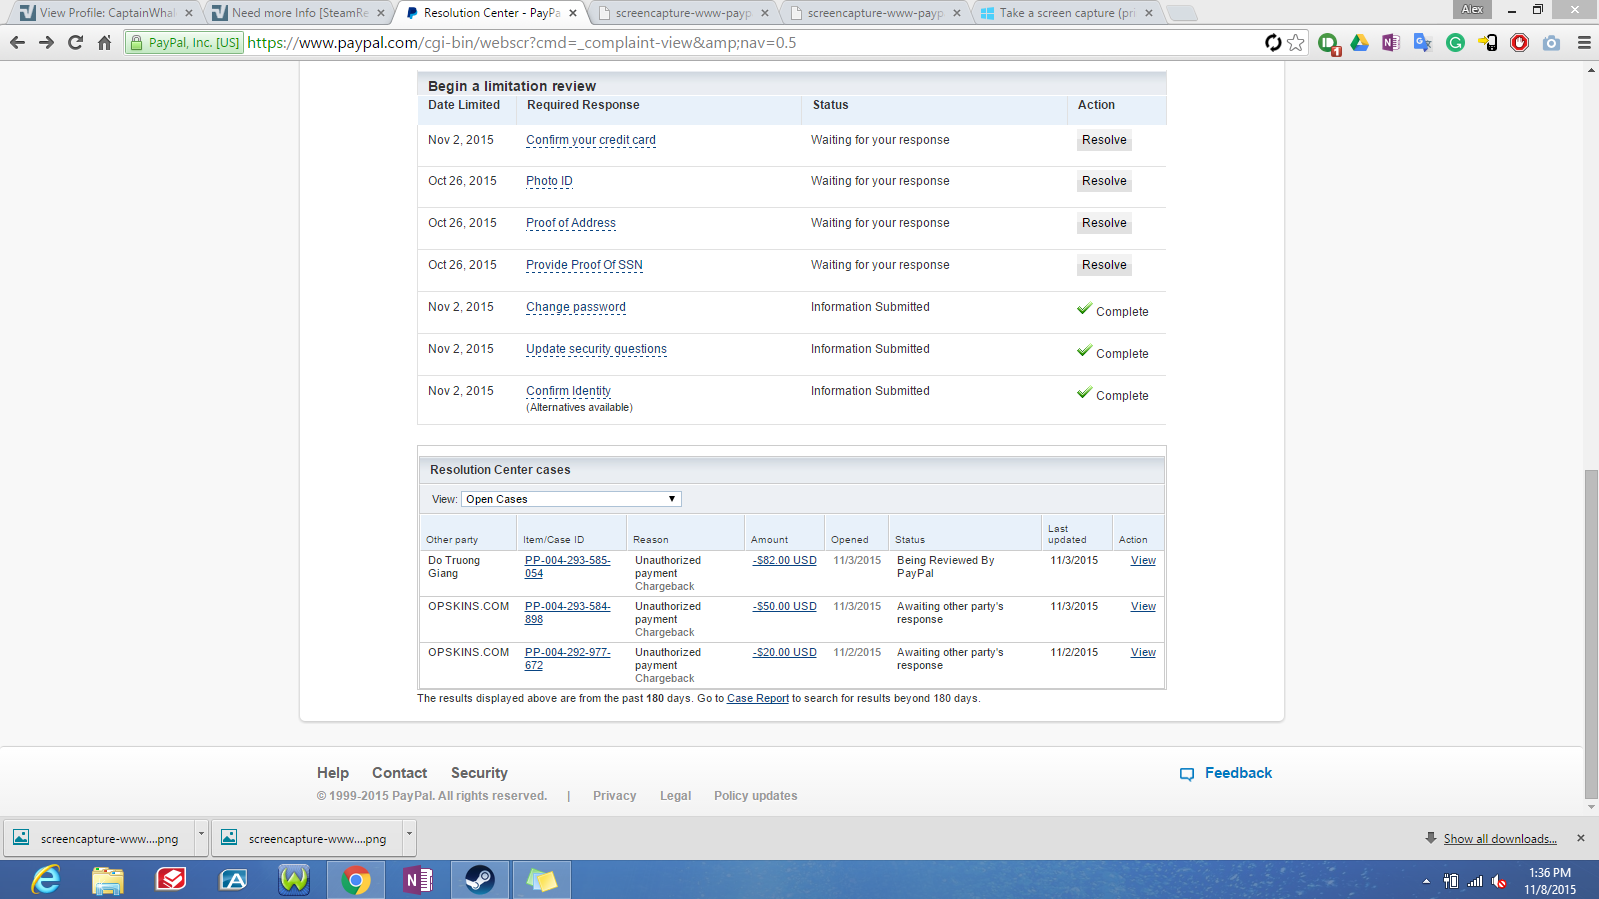This screenshot has height=899, width=1599.
Task: Open the Proof of Address link
Action: point(571,224)
